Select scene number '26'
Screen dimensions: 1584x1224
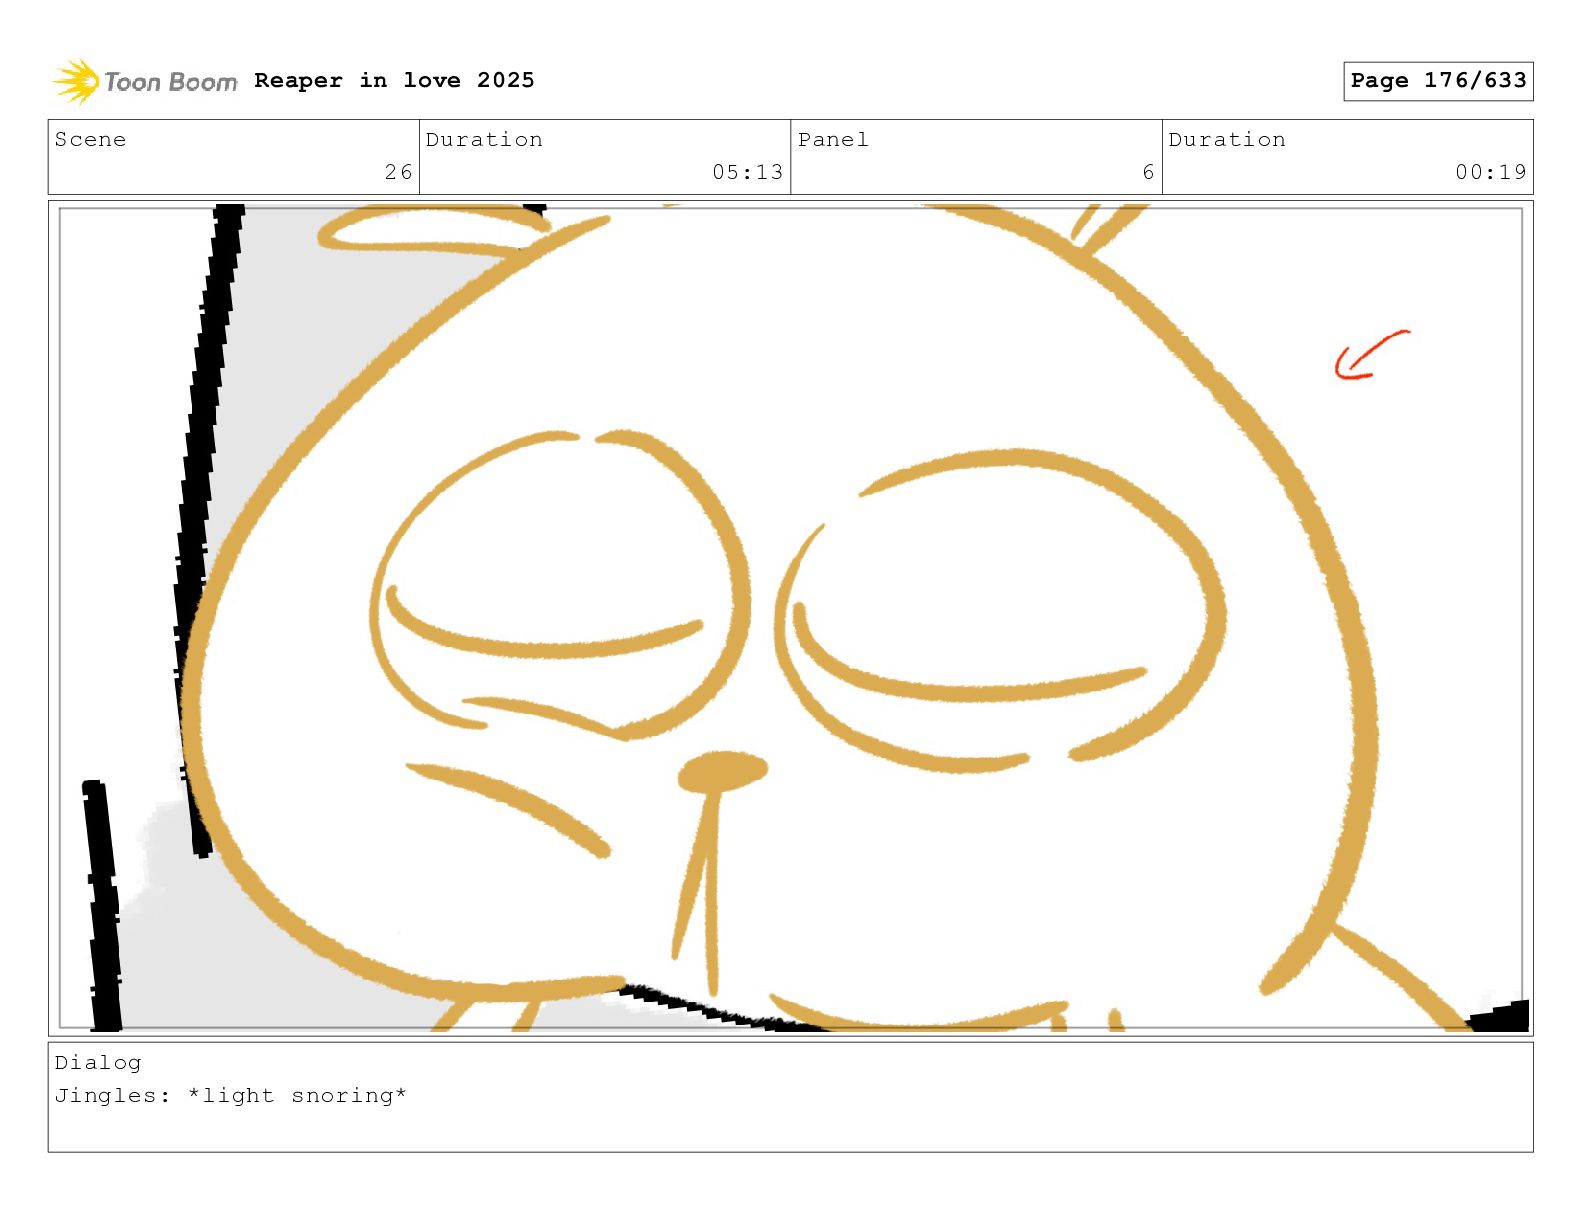click(398, 172)
